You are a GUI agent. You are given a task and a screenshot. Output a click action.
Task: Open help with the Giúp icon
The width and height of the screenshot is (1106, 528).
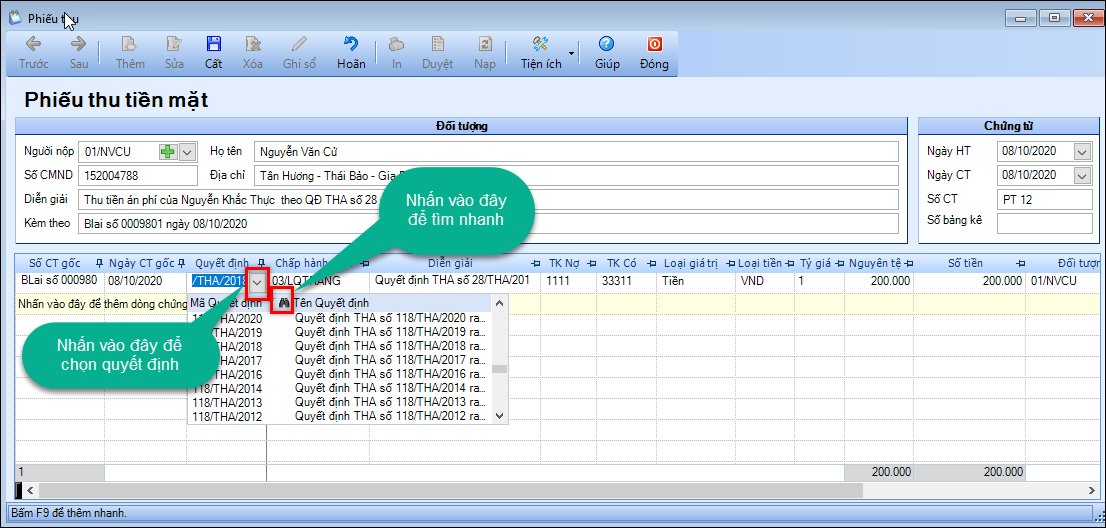tap(607, 54)
